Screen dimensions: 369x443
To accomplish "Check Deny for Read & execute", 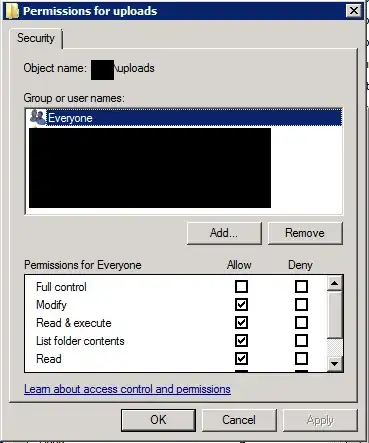I will tap(301, 322).
